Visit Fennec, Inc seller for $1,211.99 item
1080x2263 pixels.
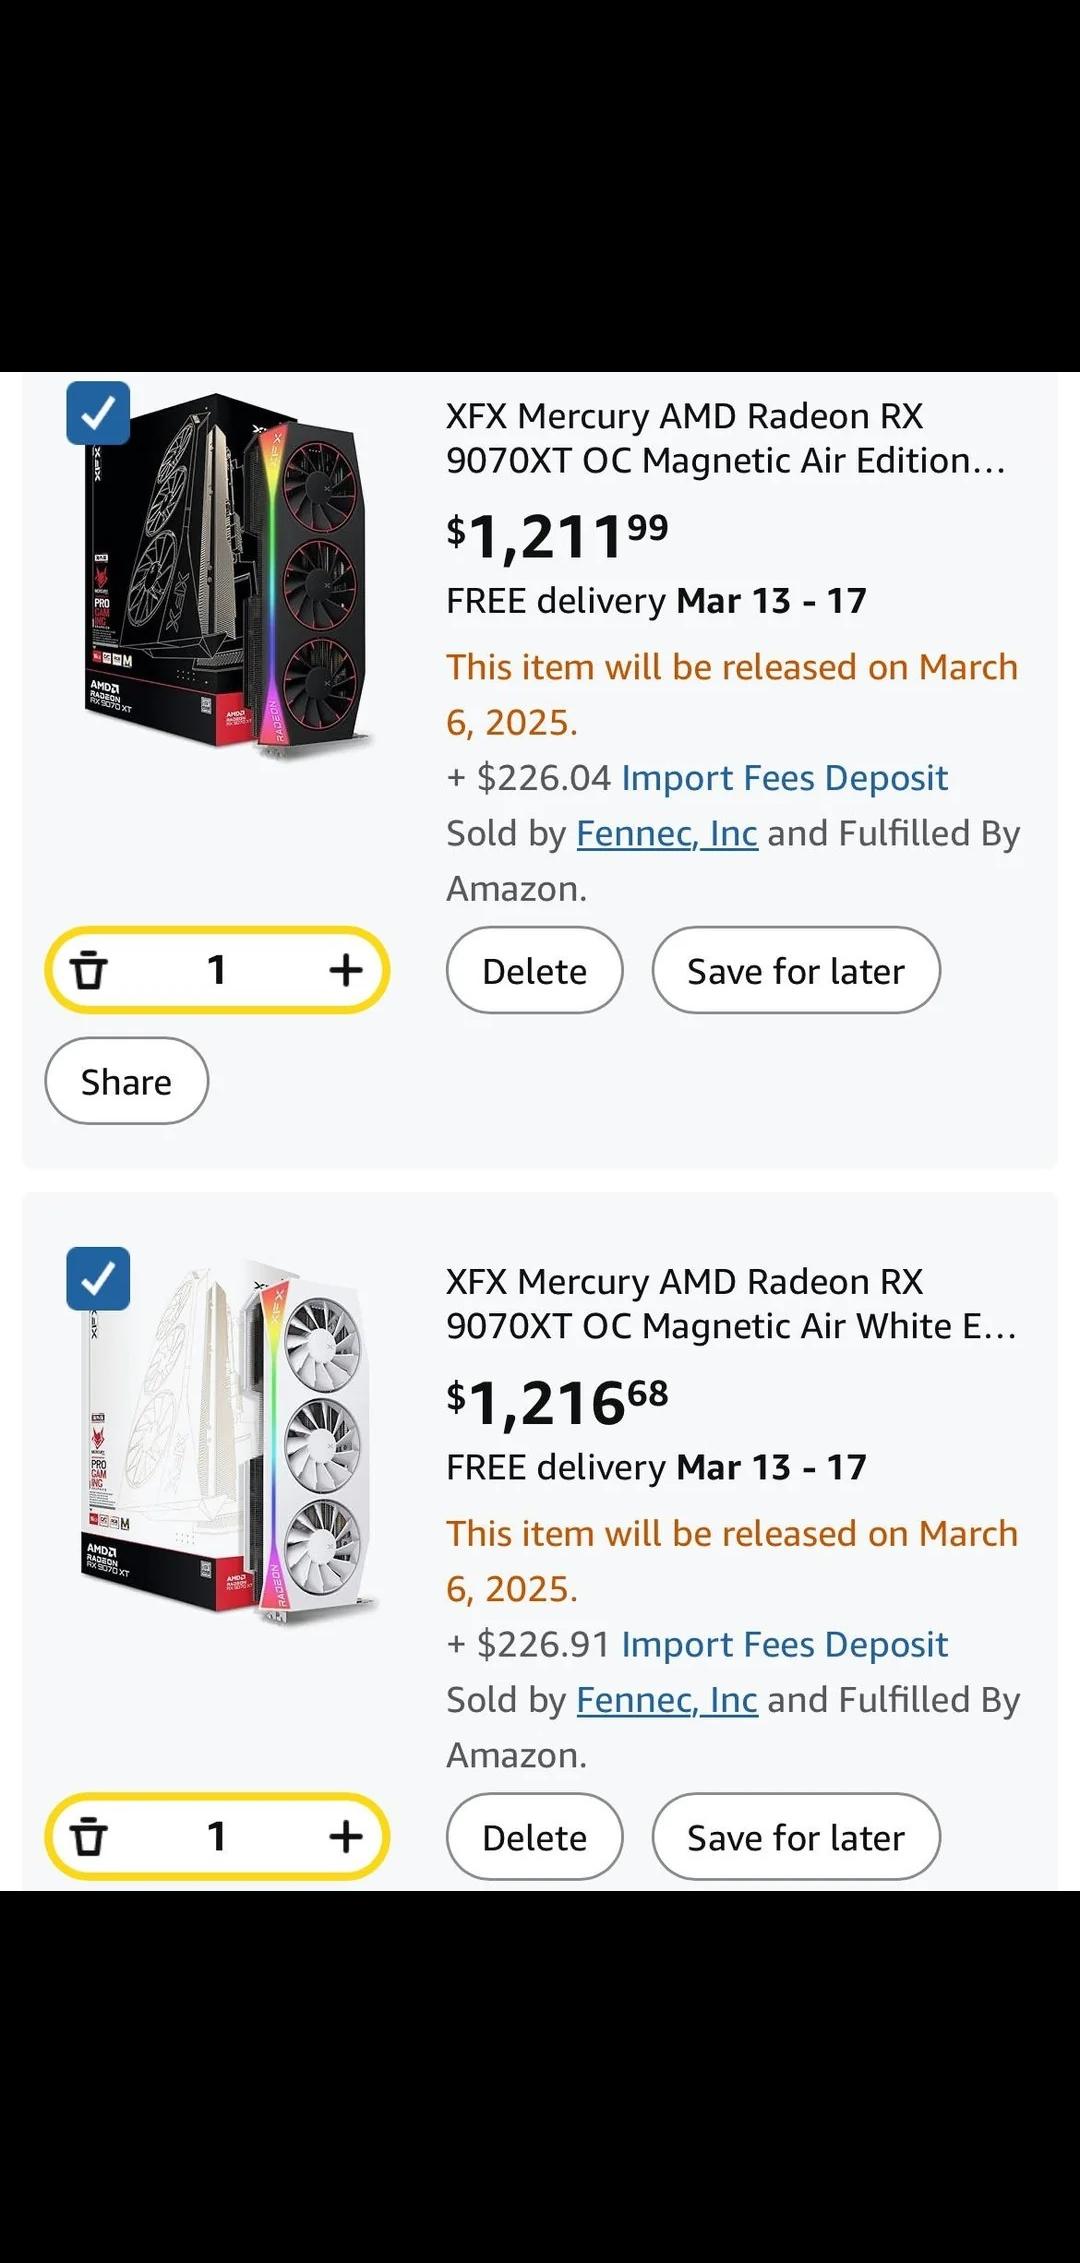click(666, 833)
